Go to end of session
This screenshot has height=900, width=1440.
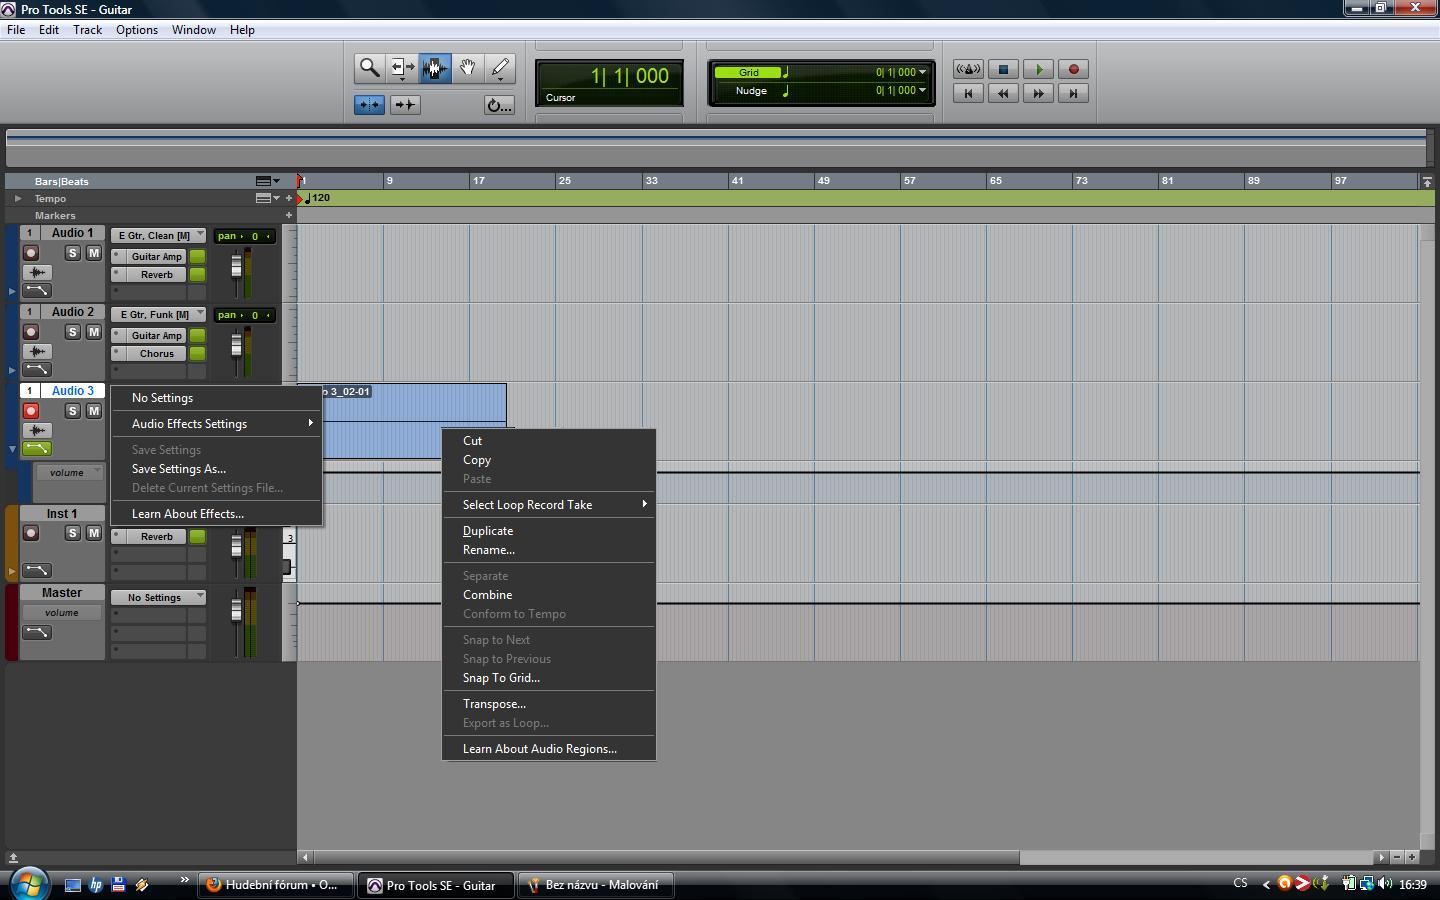coord(1073,93)
